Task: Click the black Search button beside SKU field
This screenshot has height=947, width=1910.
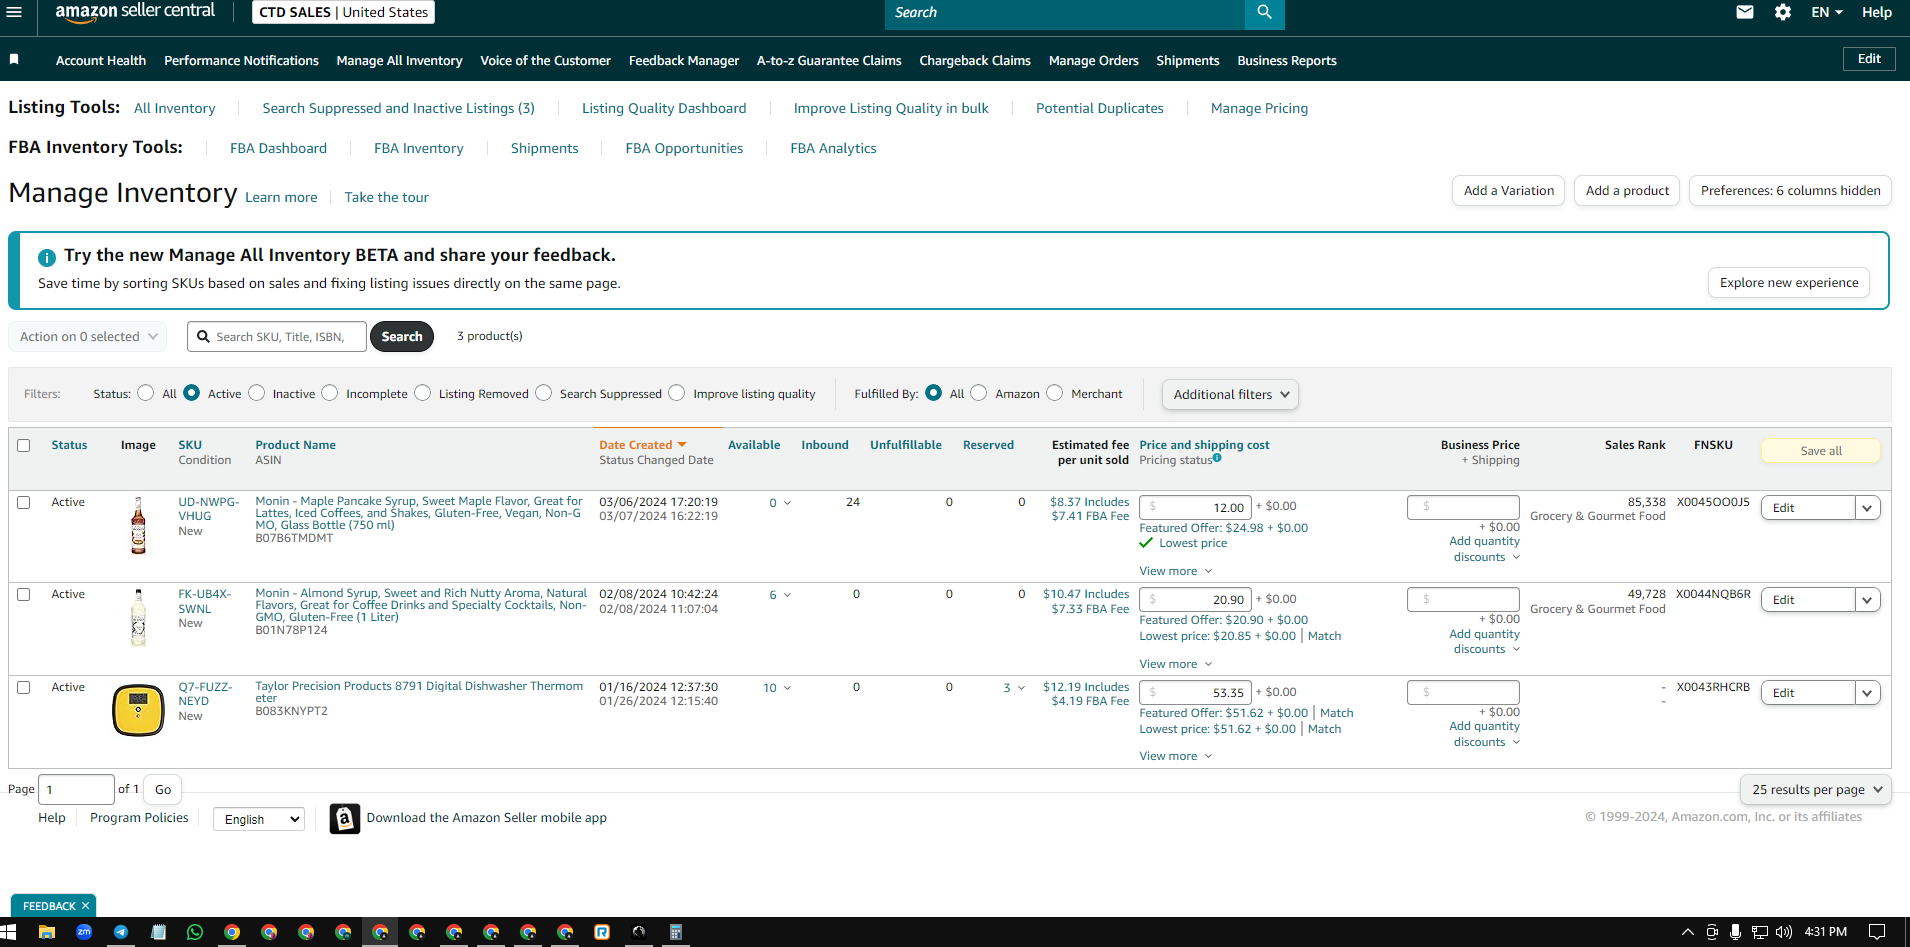Action: [x=402, y=337]
